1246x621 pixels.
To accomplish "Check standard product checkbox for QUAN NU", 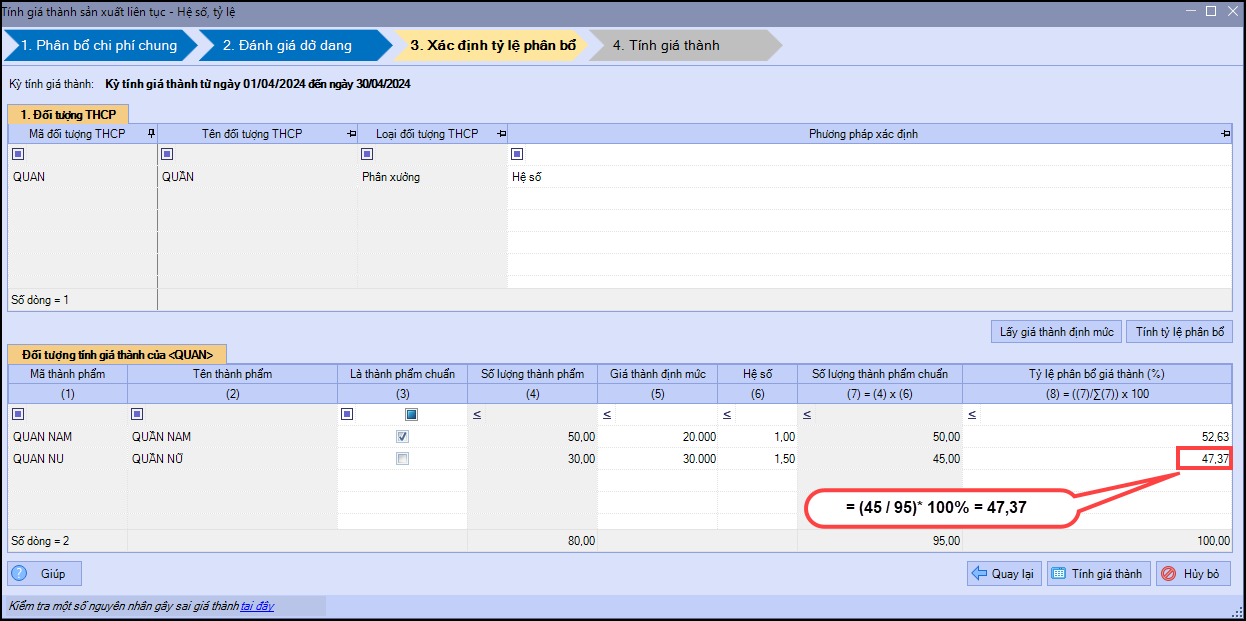I will 402,459.
